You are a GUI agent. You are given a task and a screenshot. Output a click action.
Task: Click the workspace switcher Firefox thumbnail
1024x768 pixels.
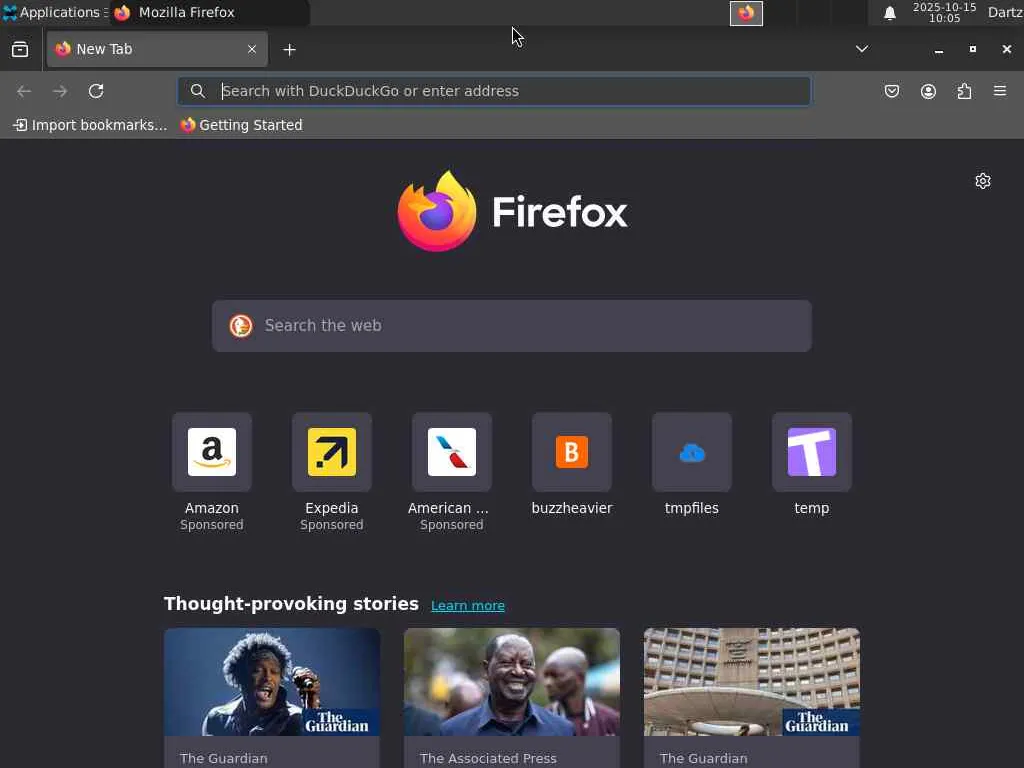pos(746,13)
